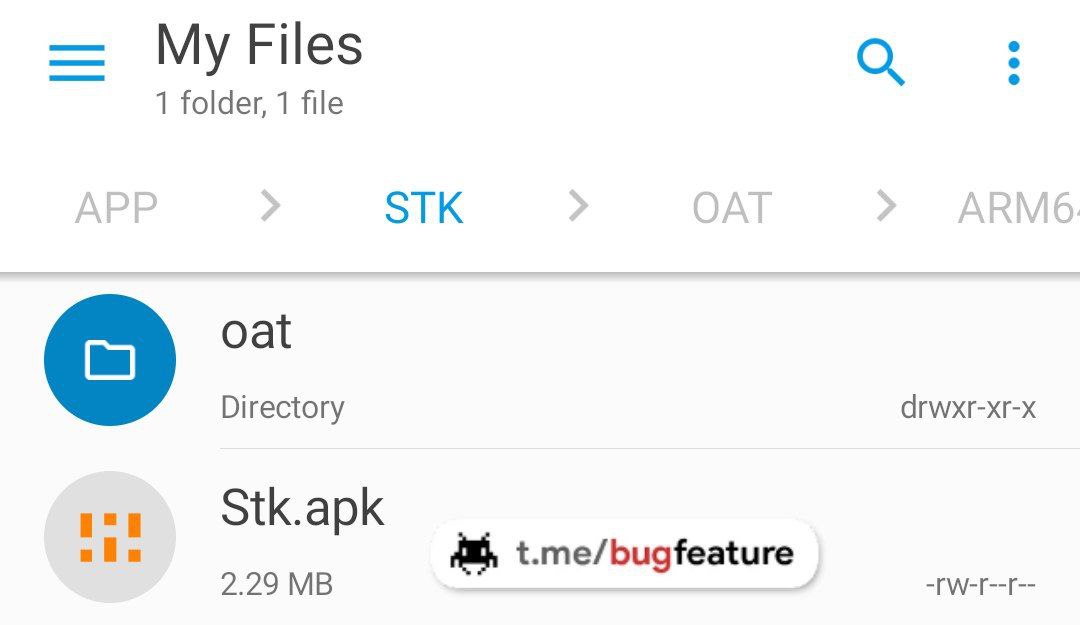Tap the -rw-r--r-- permissions text

pos(980,585)
